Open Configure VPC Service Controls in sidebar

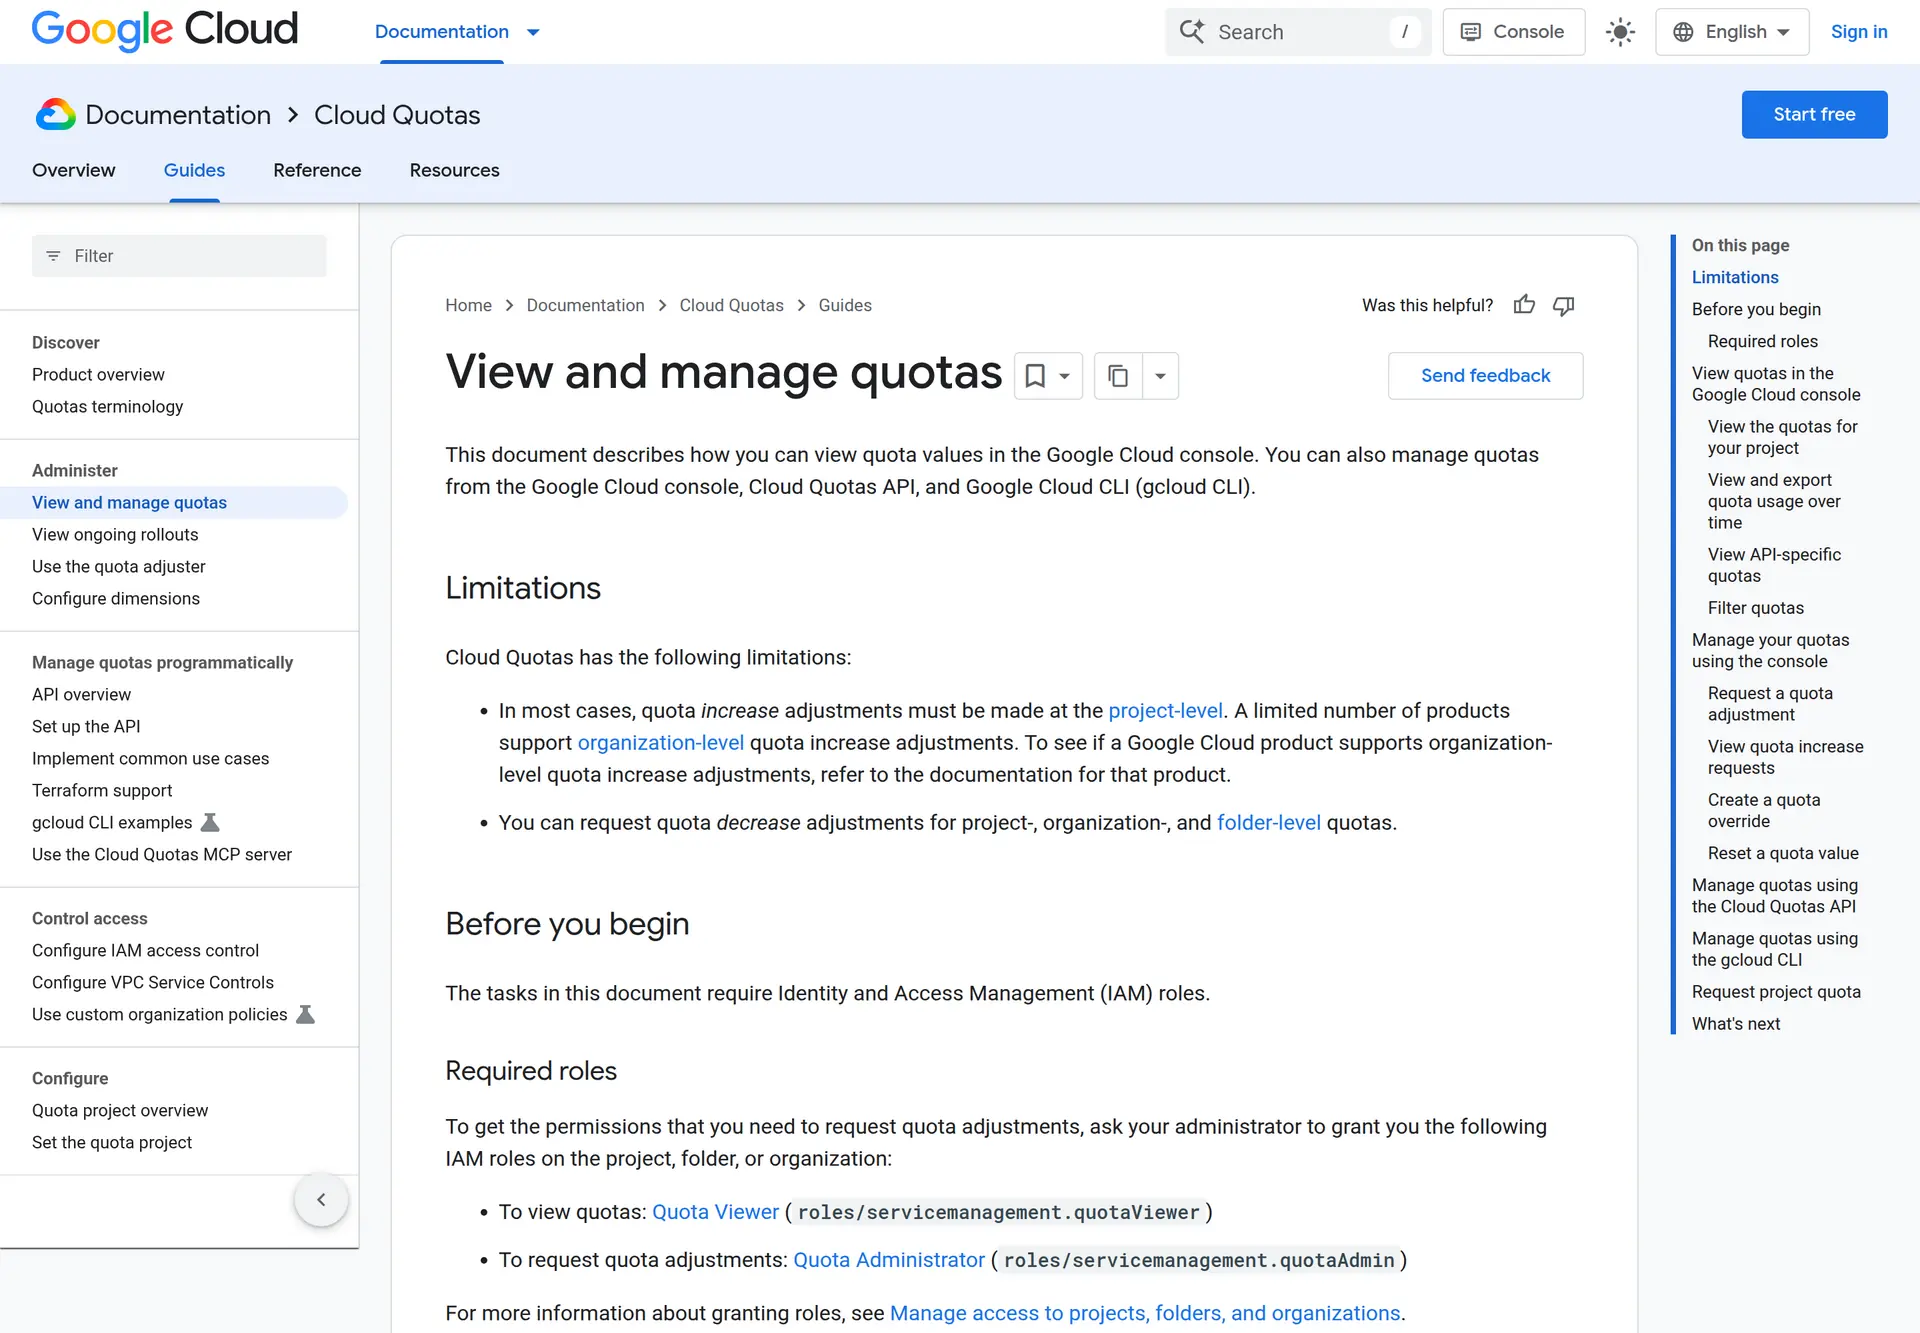[x=152, y=982]
